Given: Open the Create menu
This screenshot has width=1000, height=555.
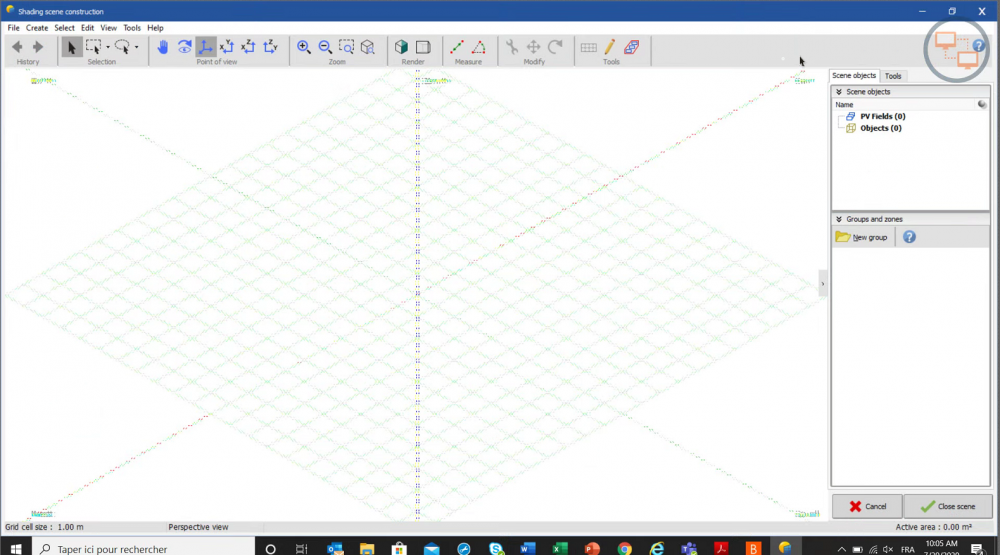Looking at the screenshot, I should 37,28.
